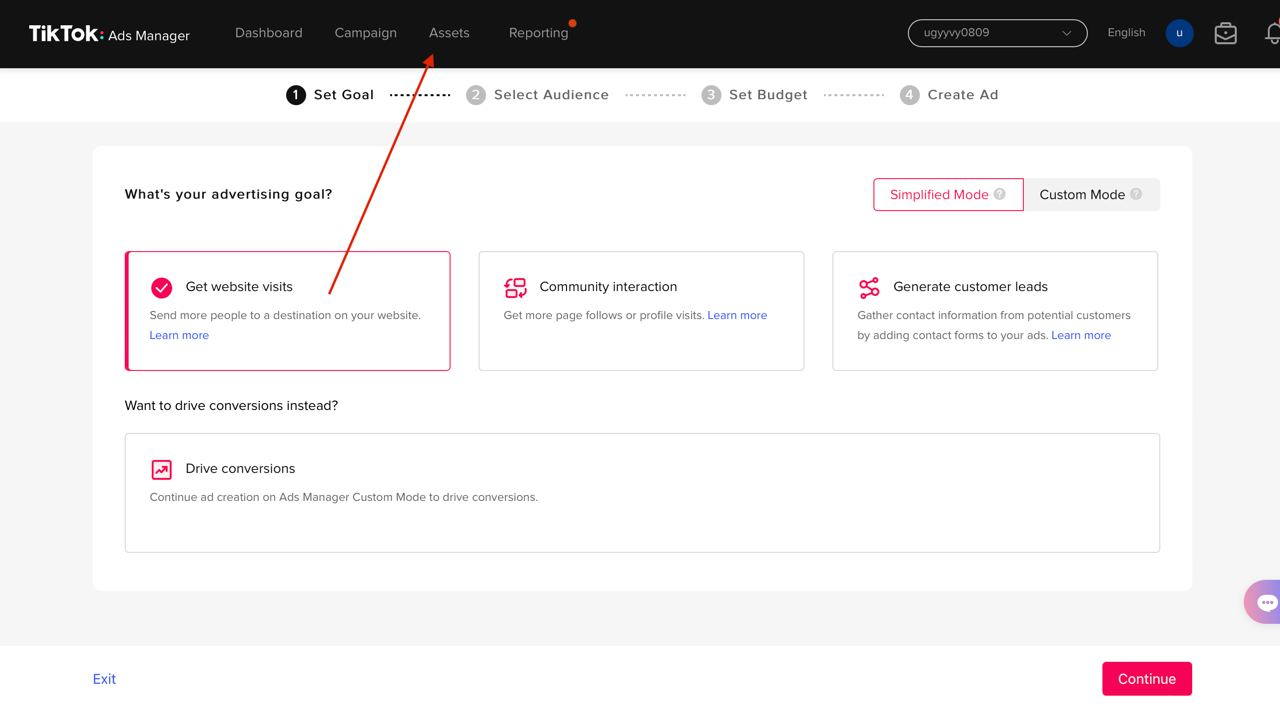Open the briefcase business center icon
Image resolution: width=1280 pixels, height=708 pixels.
1225,33
